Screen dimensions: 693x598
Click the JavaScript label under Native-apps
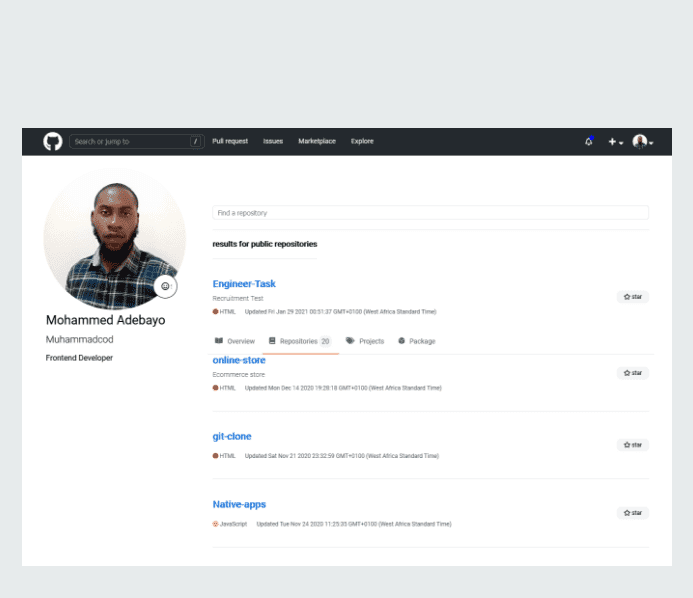[x=233, y=524]
